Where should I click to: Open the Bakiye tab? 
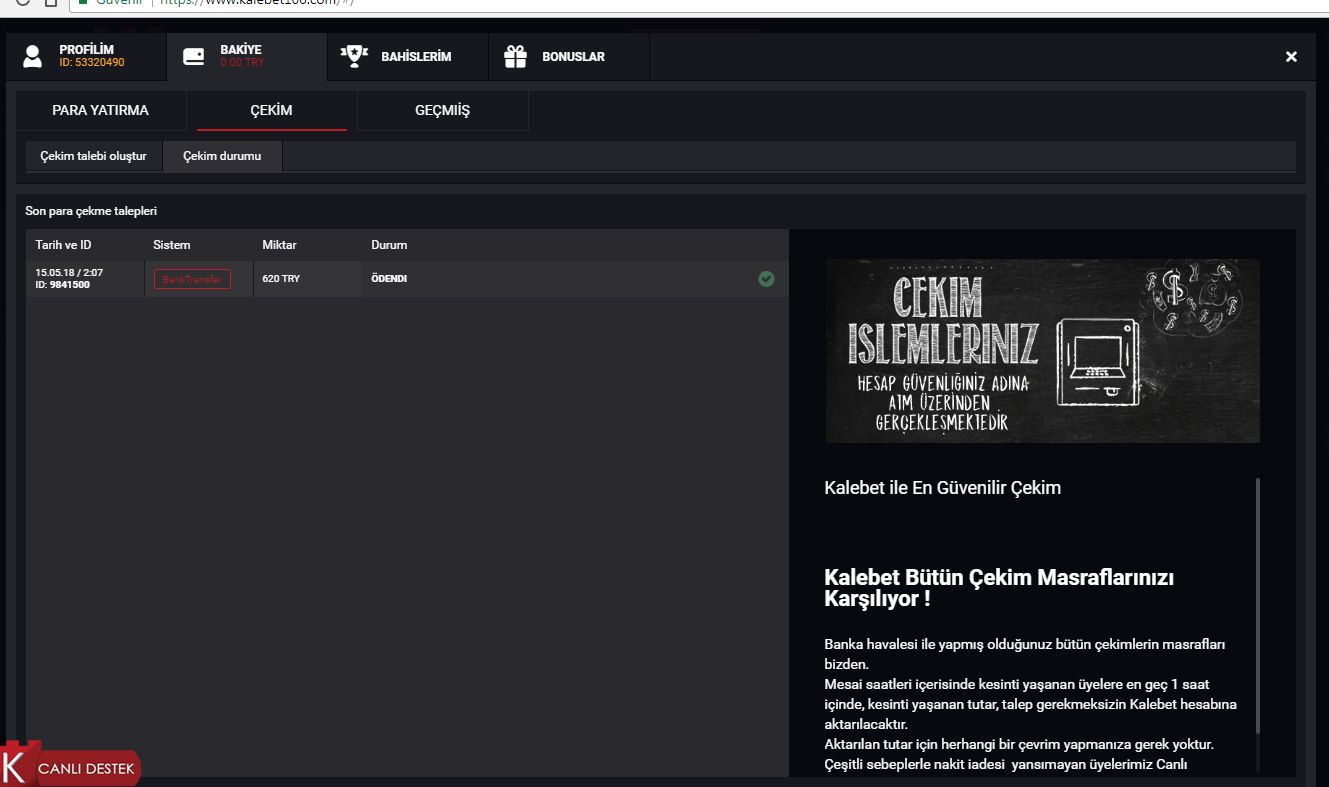pyautogui.click(x=246, y=57)
